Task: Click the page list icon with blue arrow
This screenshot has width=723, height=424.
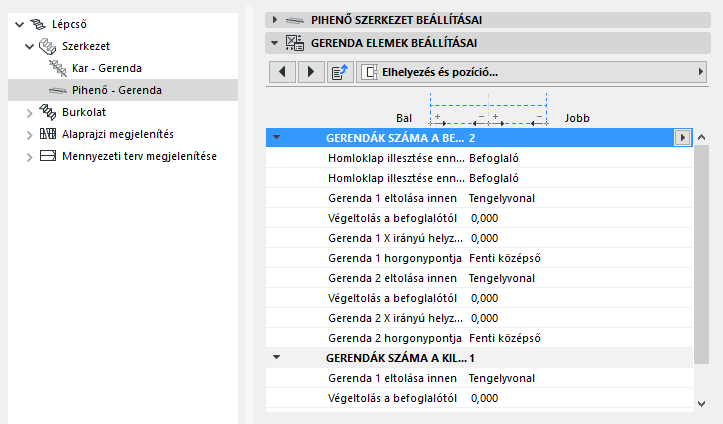Action: pyautogui.click(x=340, y=72)
